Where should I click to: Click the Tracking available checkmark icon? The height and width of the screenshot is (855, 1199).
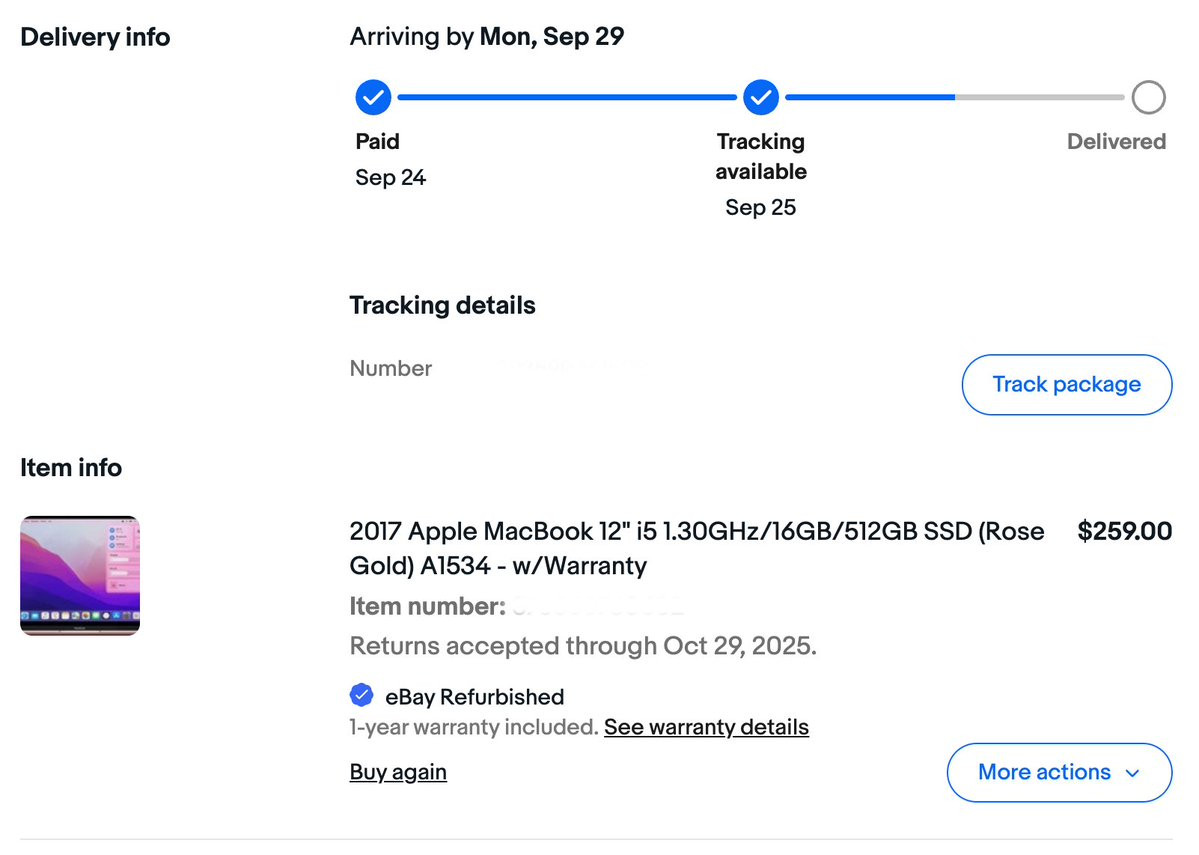[x=761, y=97]
